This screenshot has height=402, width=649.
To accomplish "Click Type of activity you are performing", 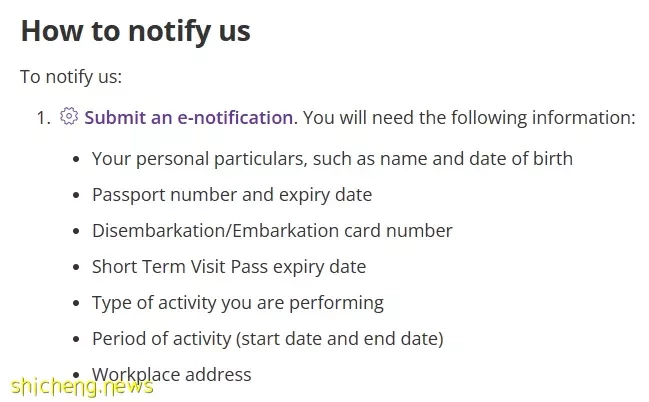I will tap(238, 303).
